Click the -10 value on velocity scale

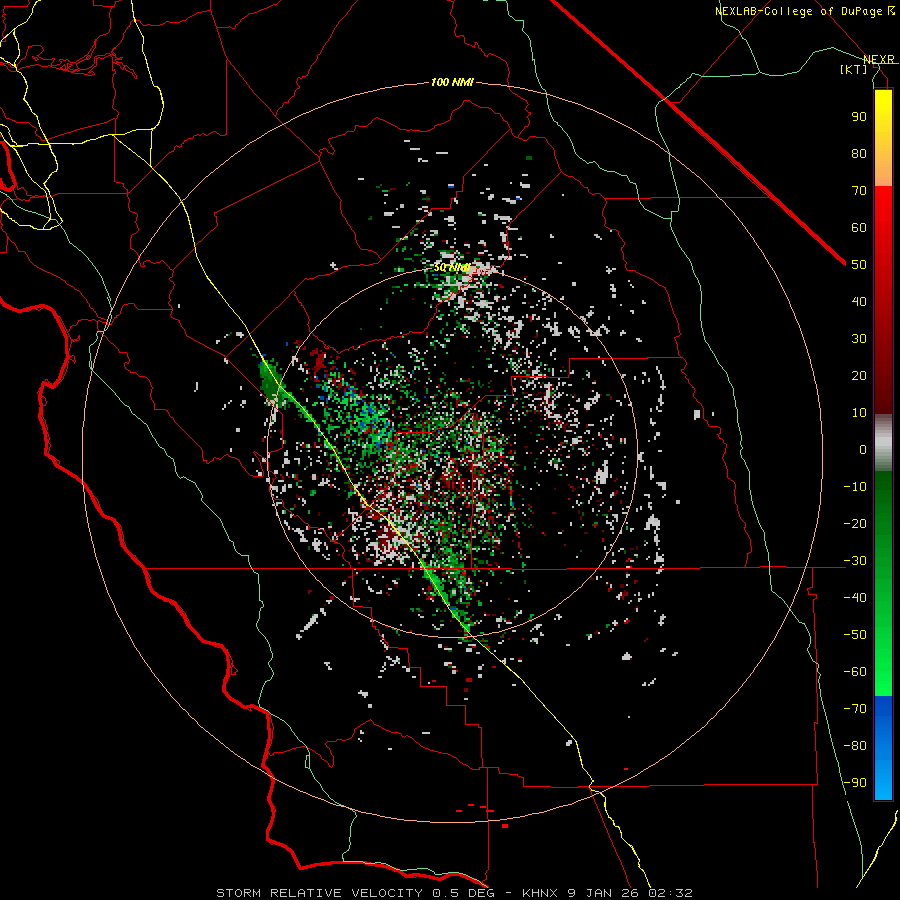pyautogui.click(x=855, y=487)
